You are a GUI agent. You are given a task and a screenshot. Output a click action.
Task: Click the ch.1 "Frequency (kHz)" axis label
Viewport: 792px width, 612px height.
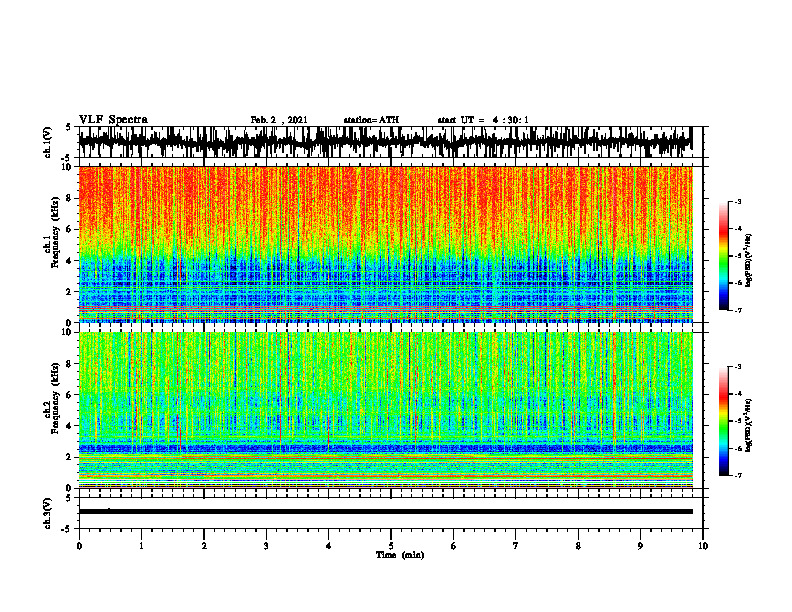point(55,232)
